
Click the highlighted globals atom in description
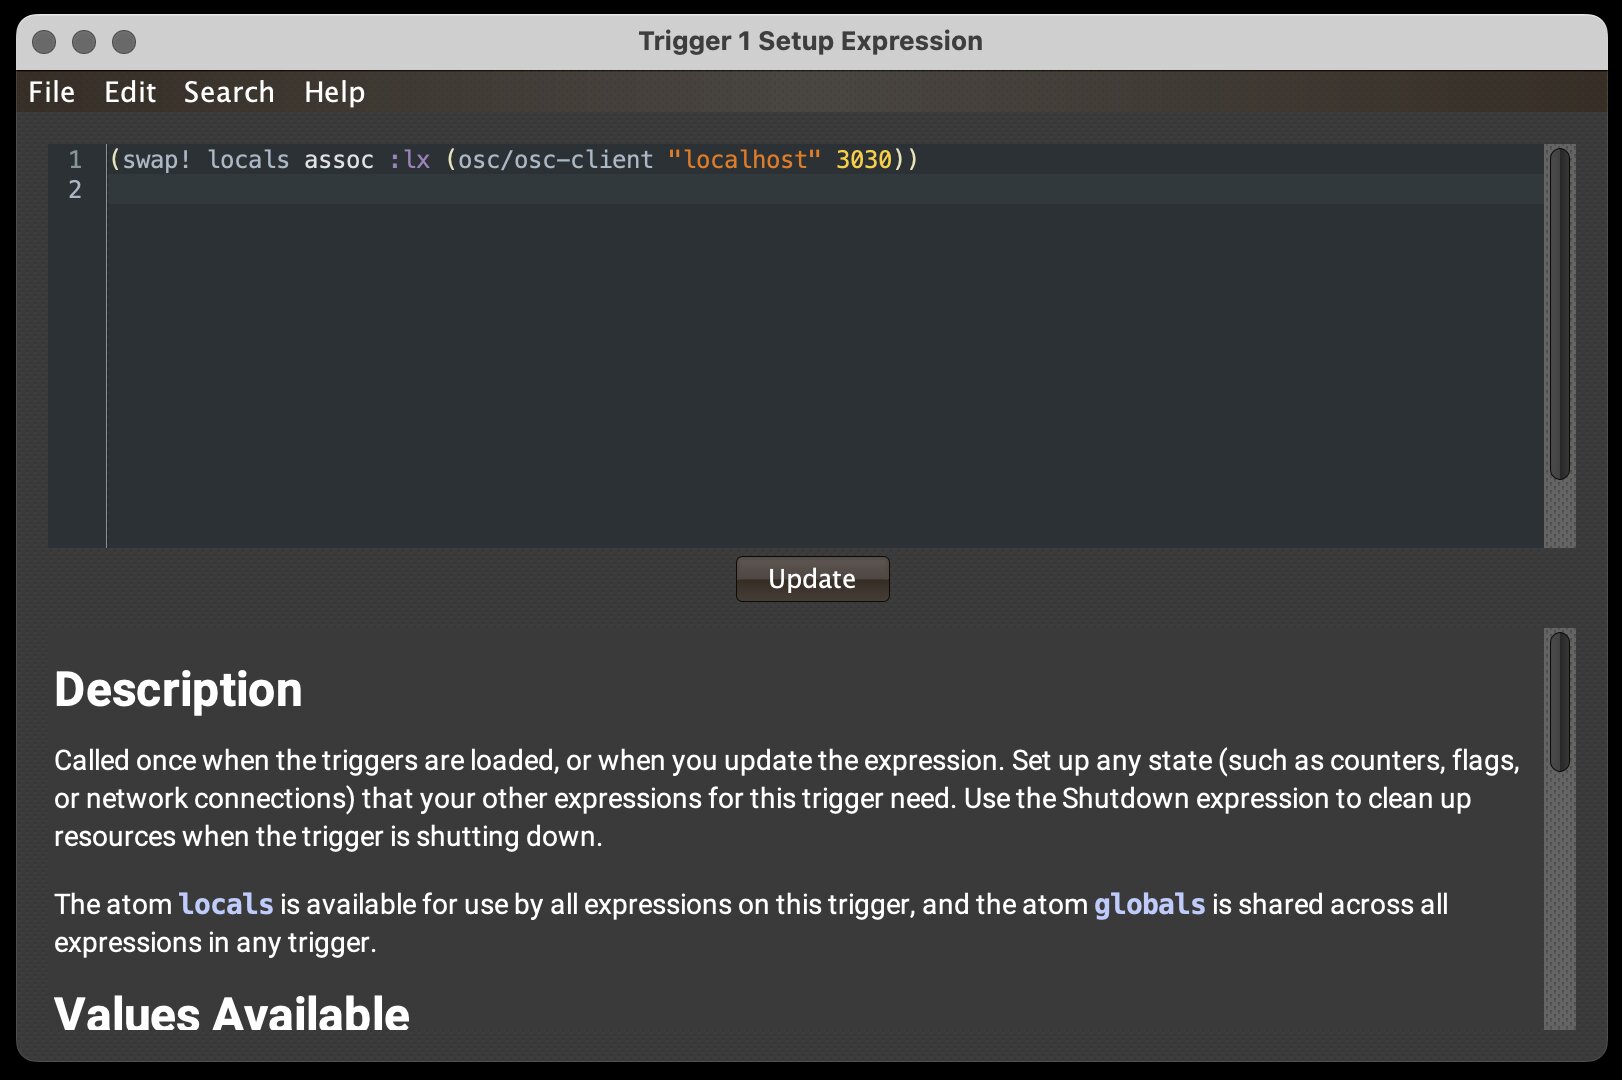click(1150, 904)
